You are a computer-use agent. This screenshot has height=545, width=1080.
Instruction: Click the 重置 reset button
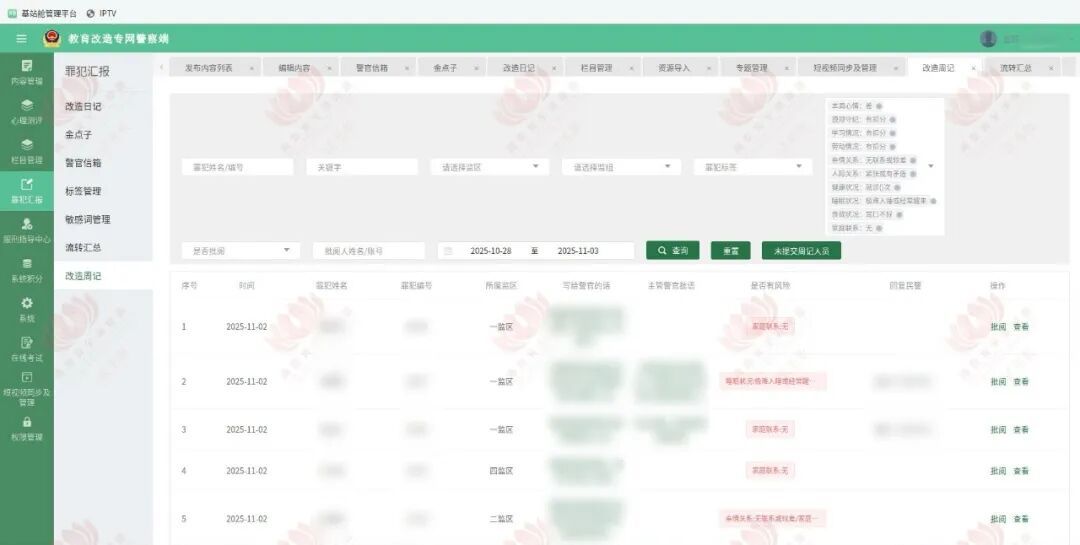(x=731, y=251)
